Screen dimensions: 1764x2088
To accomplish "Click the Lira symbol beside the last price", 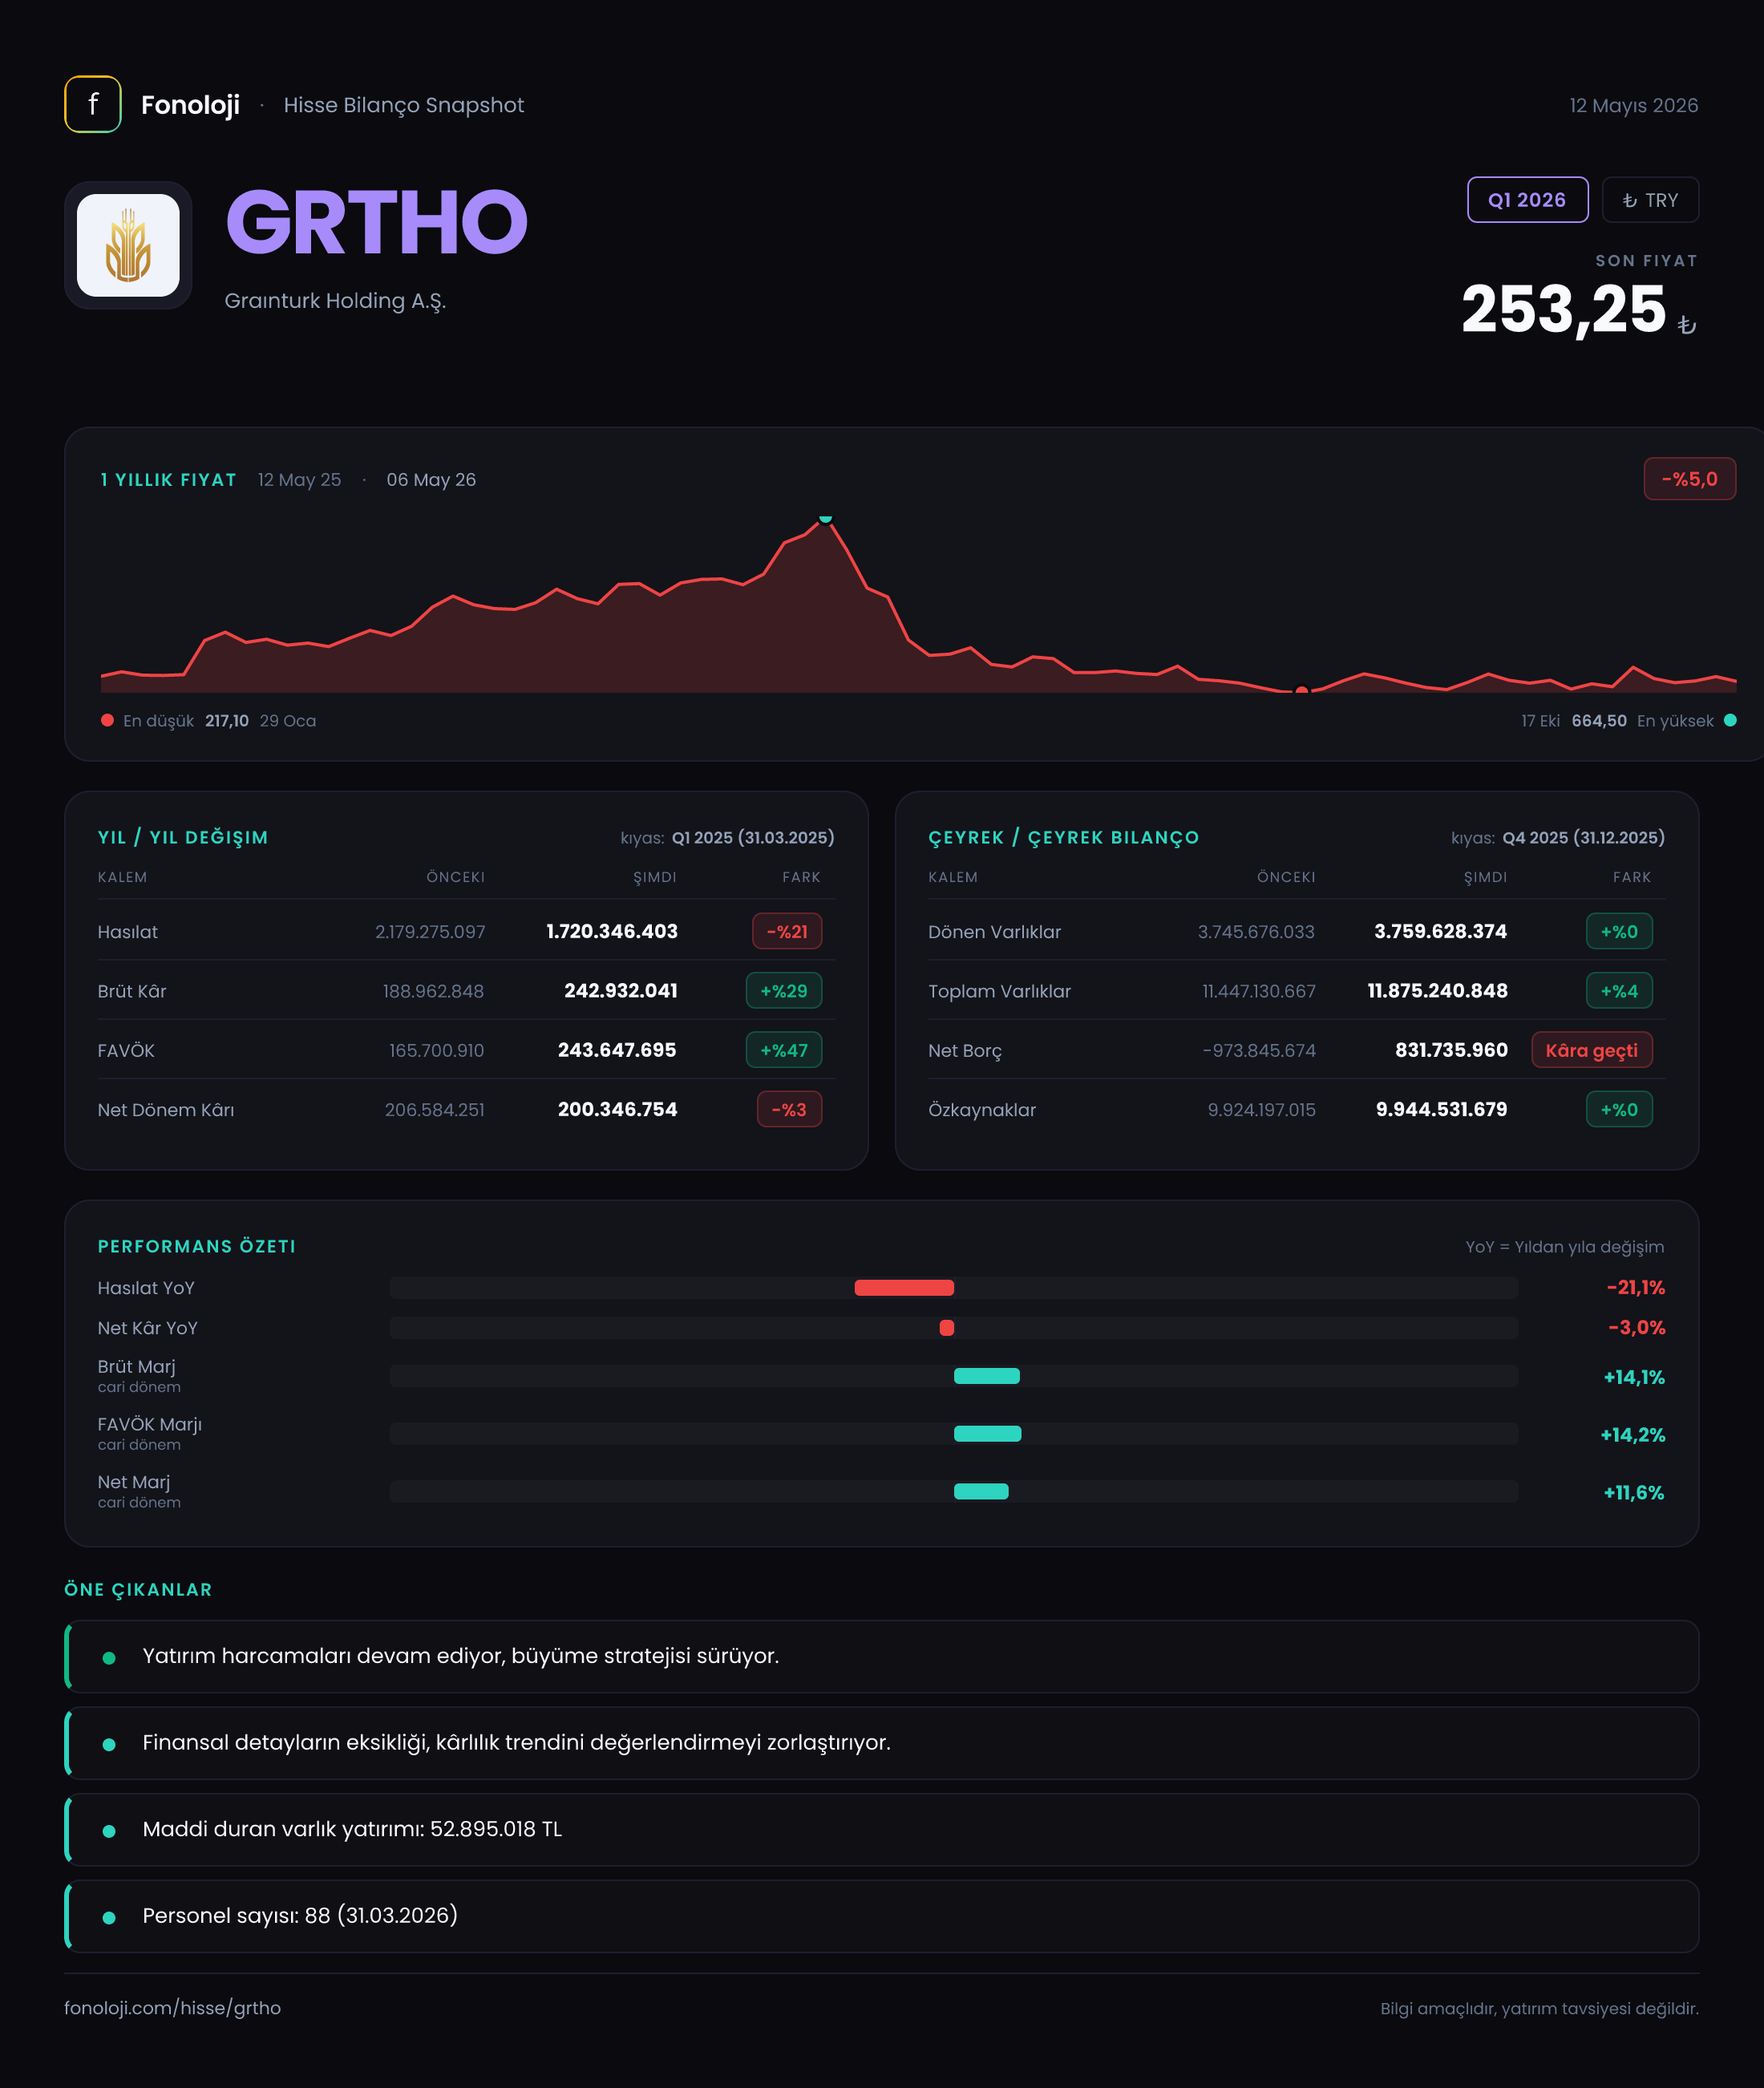I will coord(1686,325).
